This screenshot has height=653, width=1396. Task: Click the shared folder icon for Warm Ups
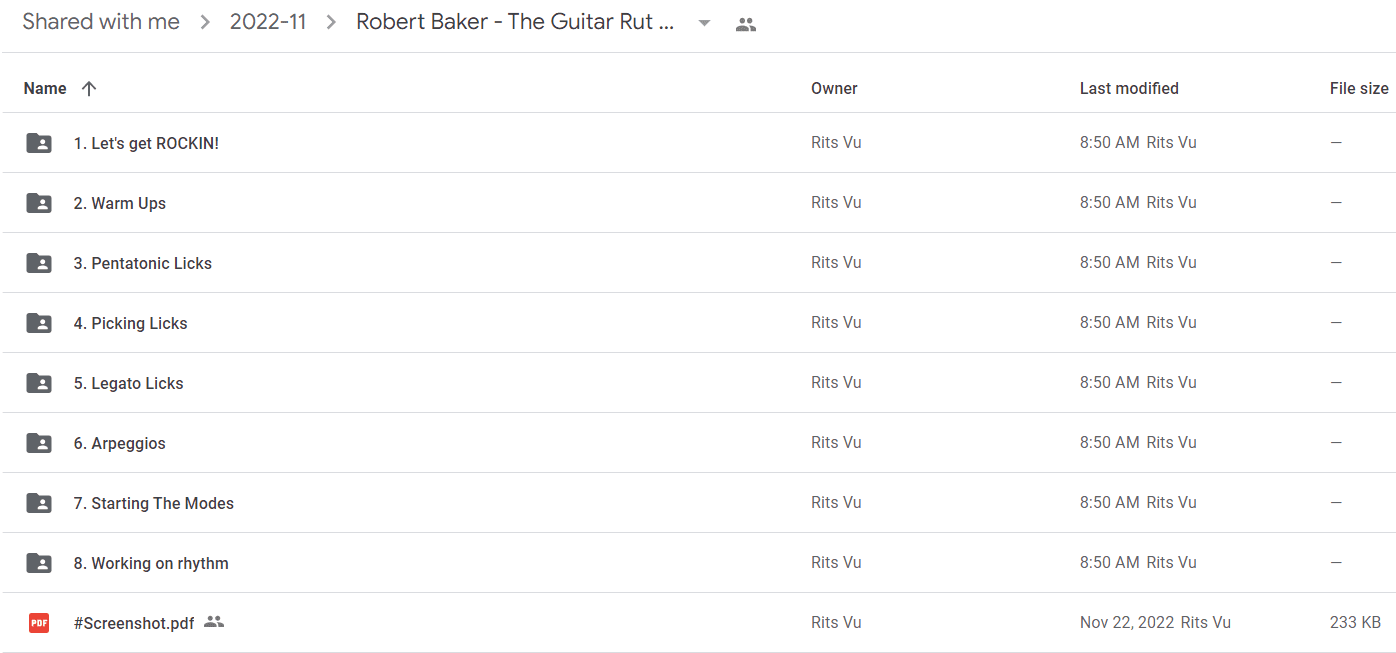point(39,203)
